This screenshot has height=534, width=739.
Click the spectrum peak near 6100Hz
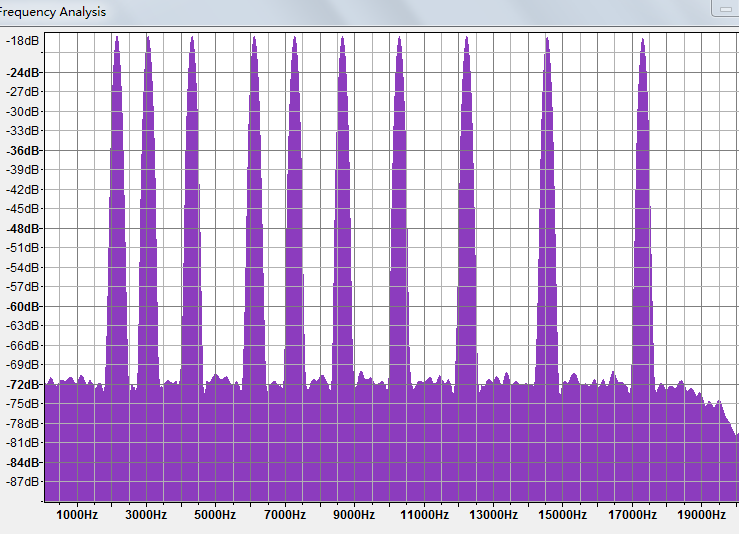pos(255,212)
